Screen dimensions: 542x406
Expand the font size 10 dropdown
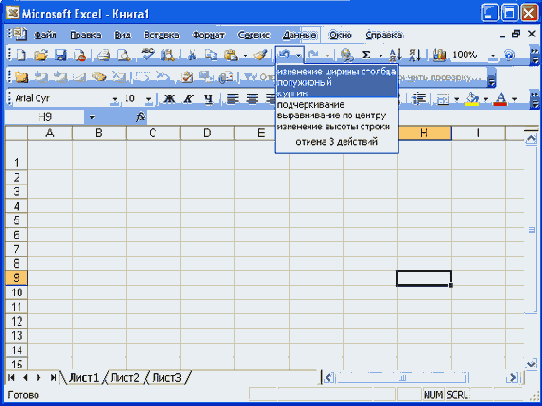tap(148, 100)
